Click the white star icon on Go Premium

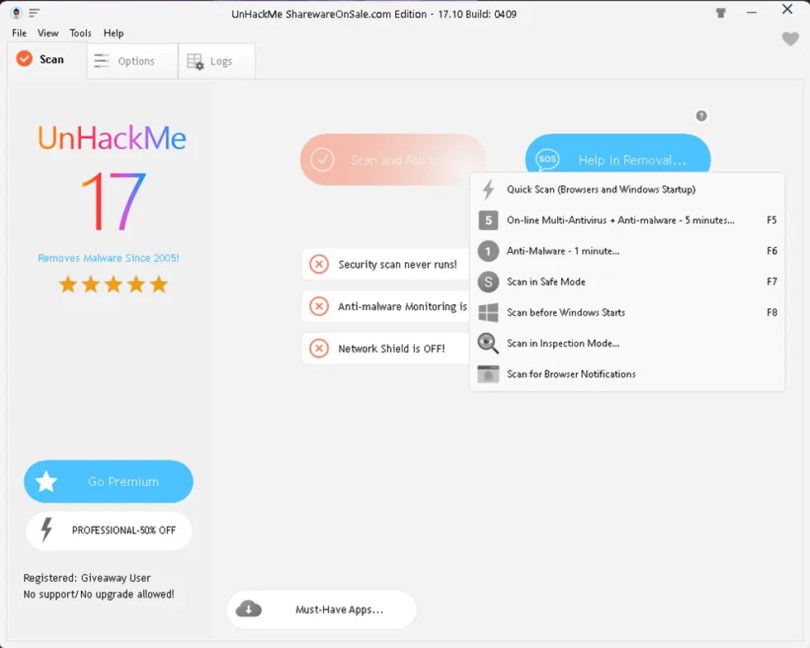click(46, 481)
